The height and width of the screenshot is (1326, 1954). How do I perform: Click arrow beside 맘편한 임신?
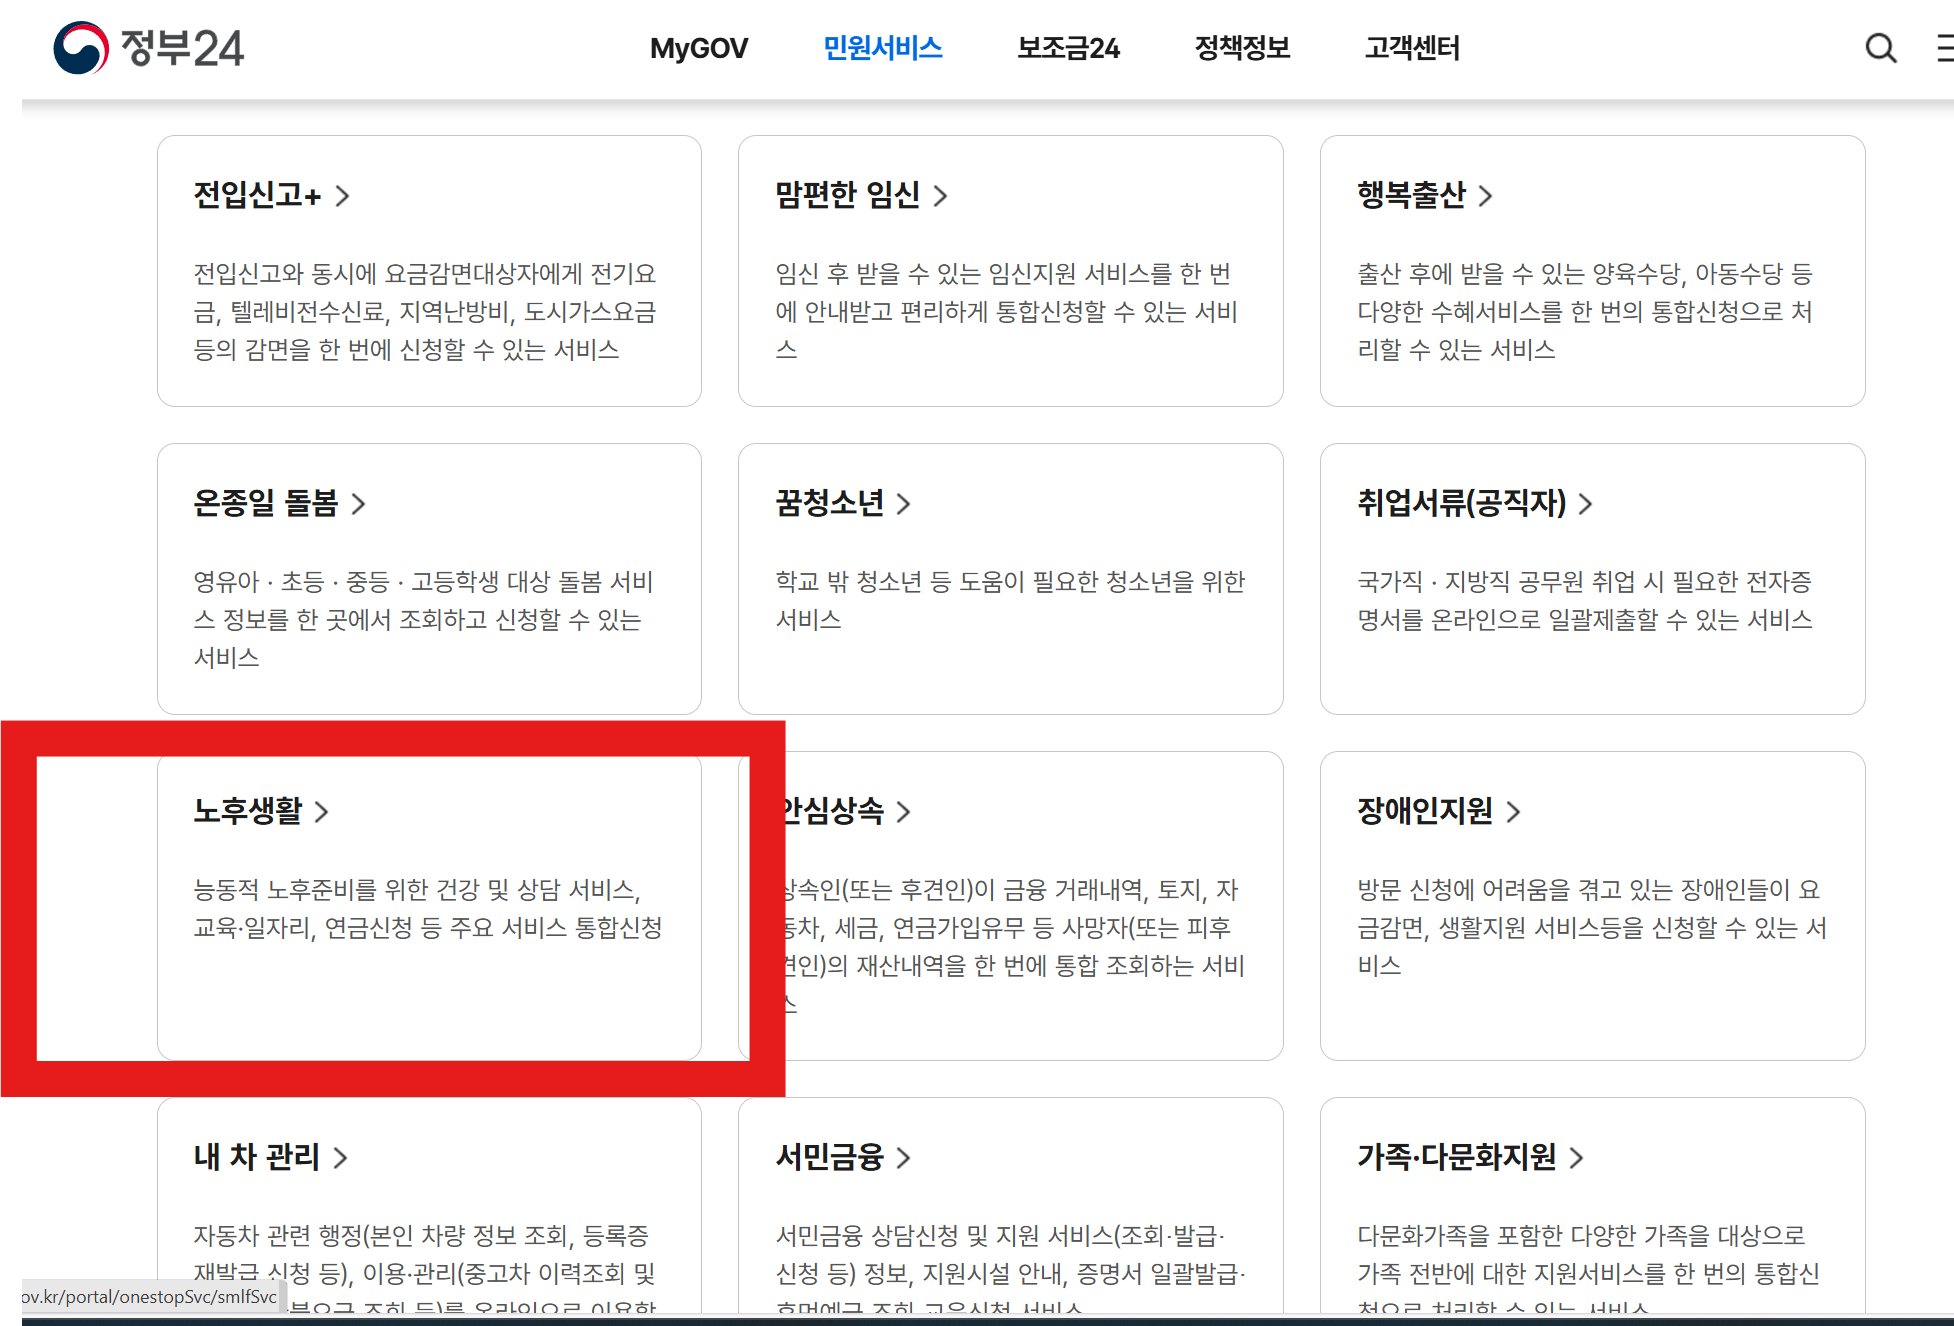tap(940, 196)
